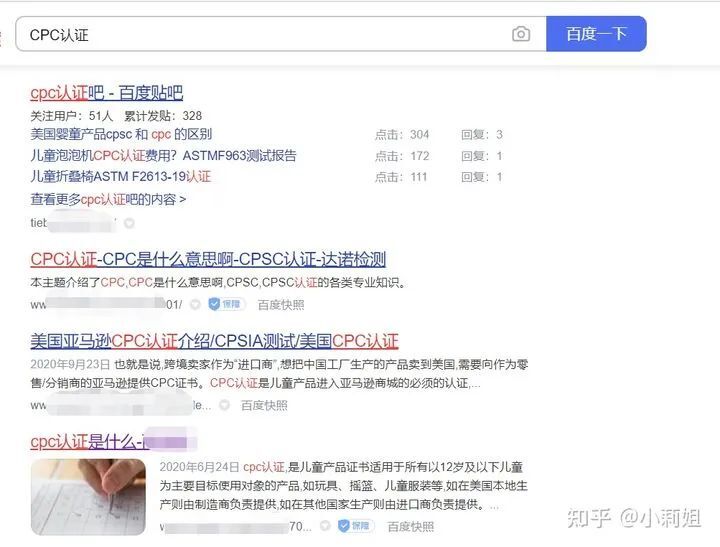Screen dimensions: 720x547
Task: Open 百度快照 for the 美国亚马逊 result
Action: (264, 405)
